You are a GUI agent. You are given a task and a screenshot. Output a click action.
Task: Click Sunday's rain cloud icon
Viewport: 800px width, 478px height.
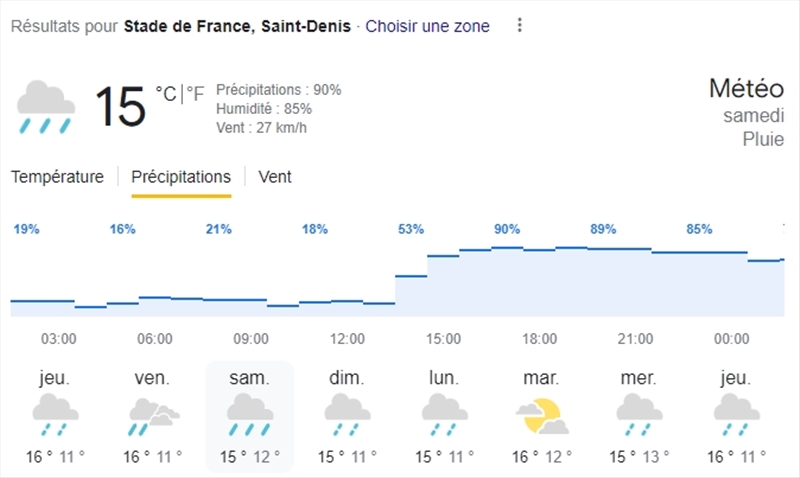coord(346,415)
